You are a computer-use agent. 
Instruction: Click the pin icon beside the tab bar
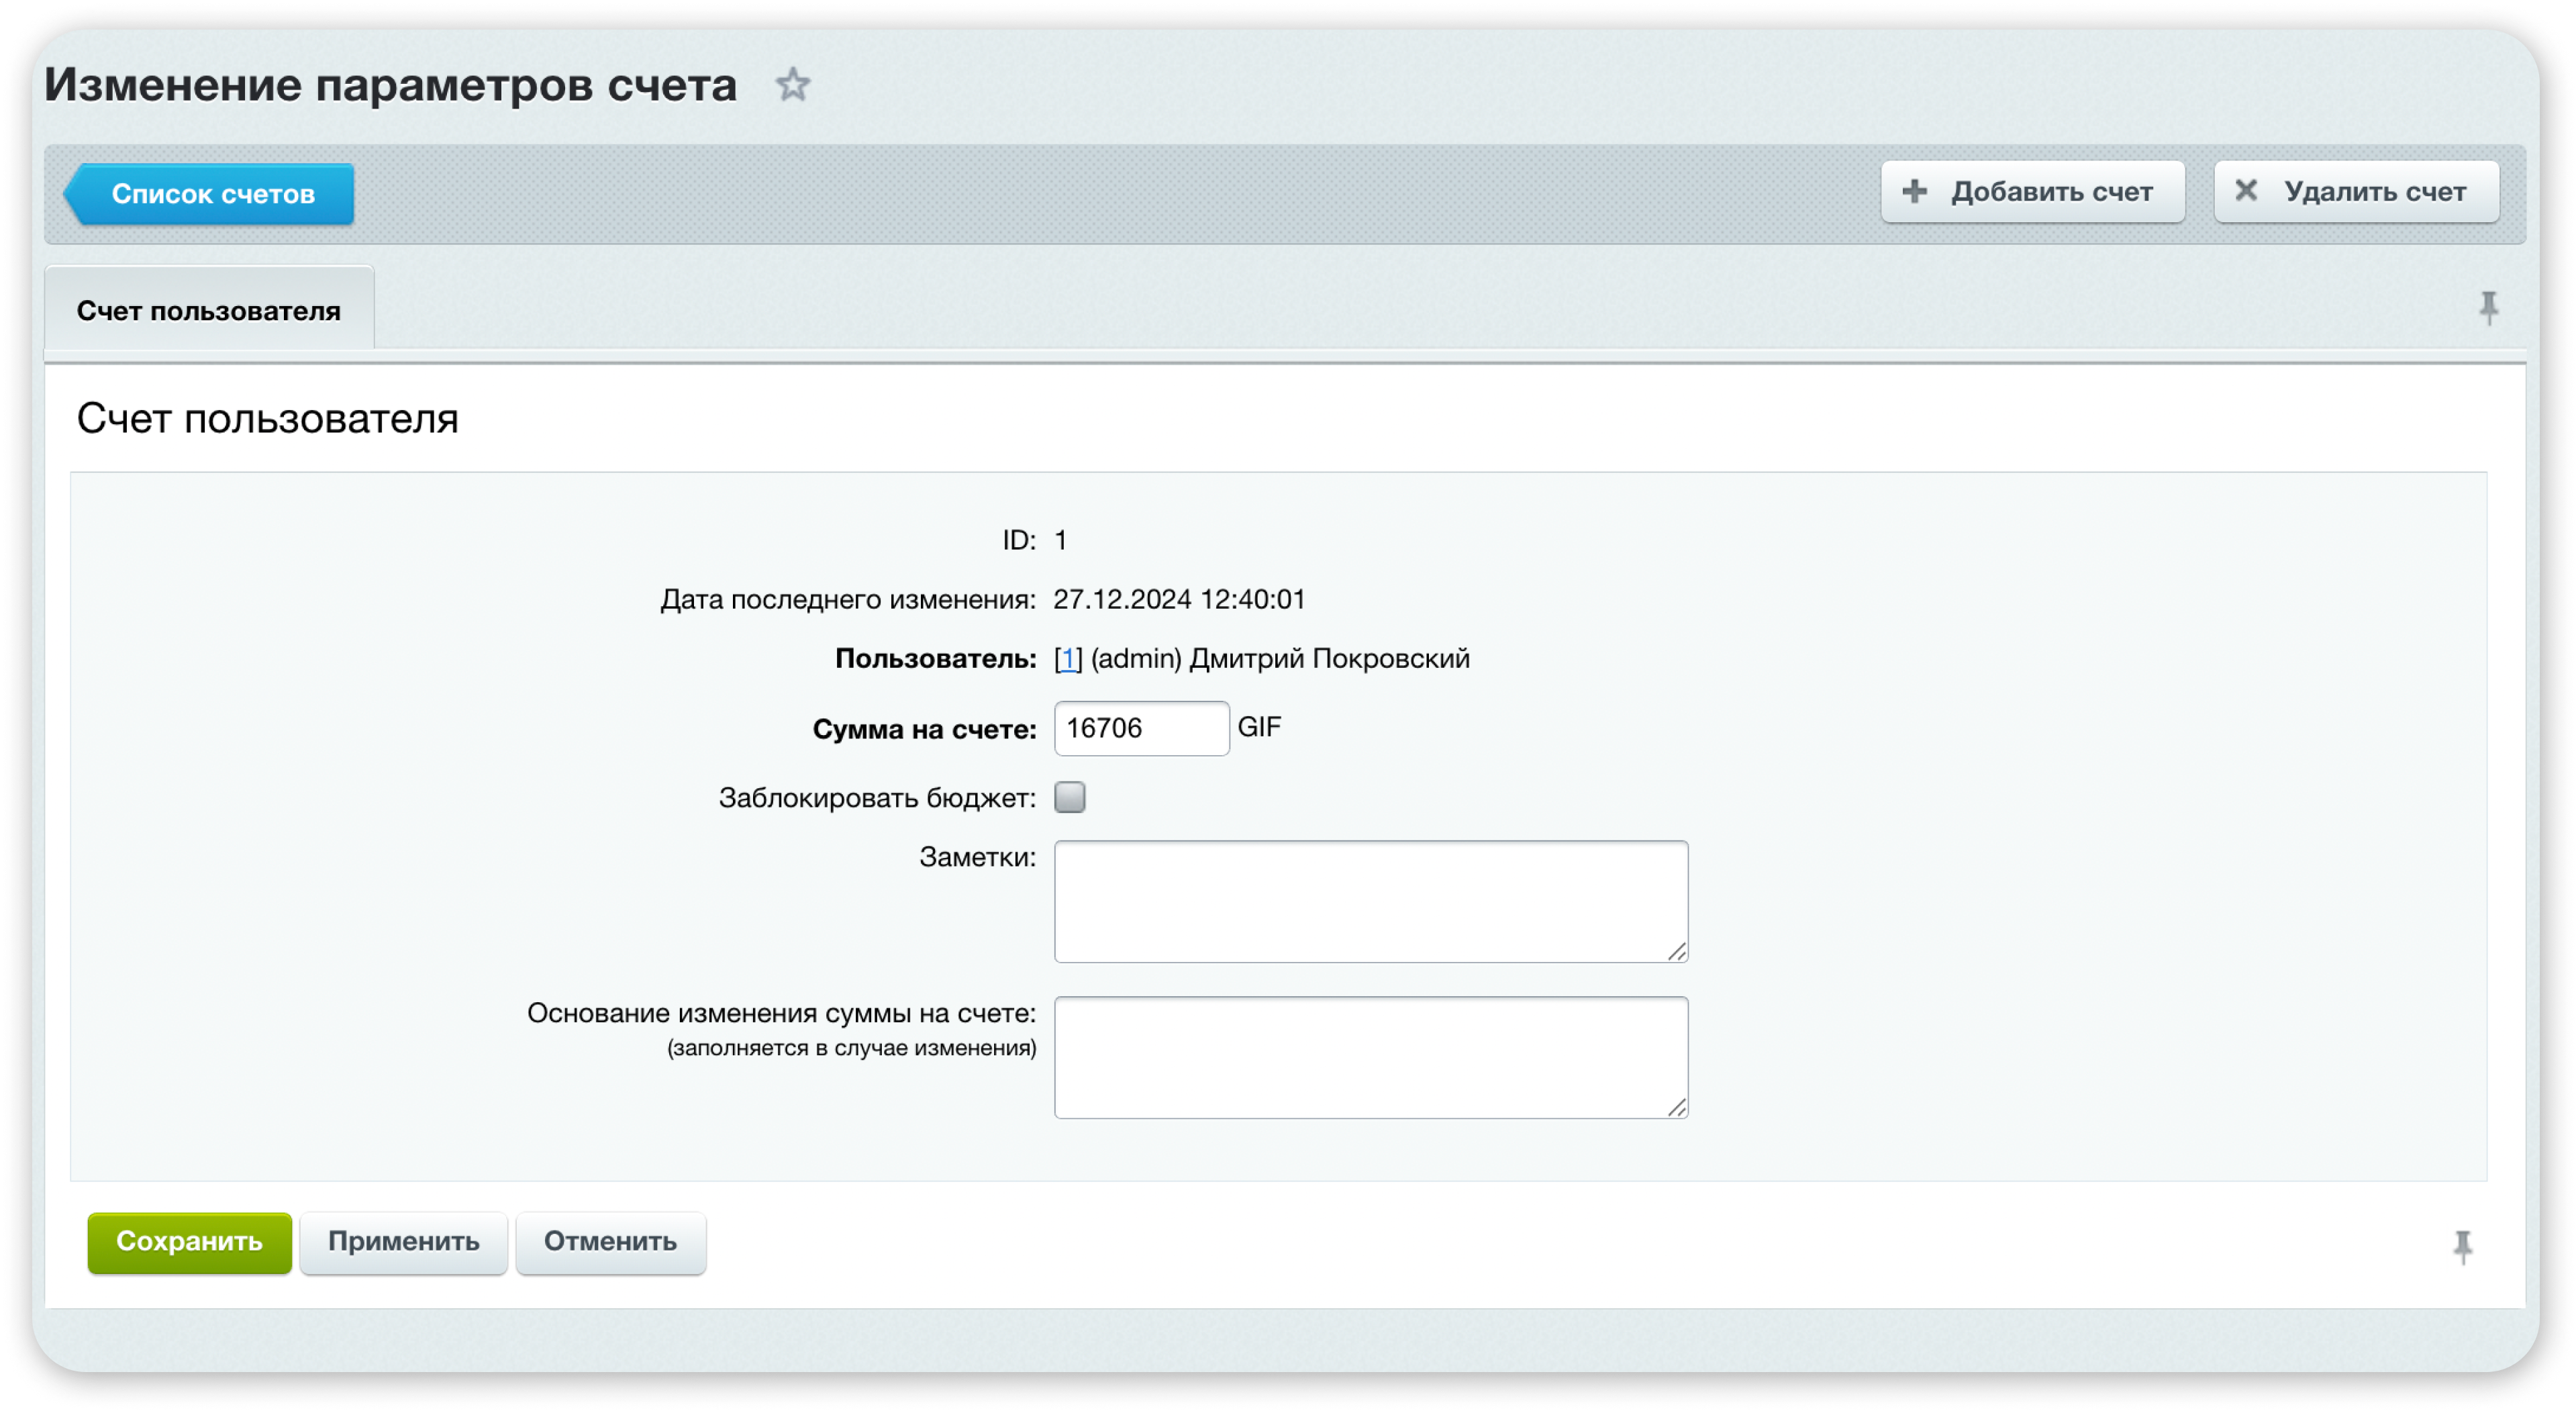click(2488, 308)
